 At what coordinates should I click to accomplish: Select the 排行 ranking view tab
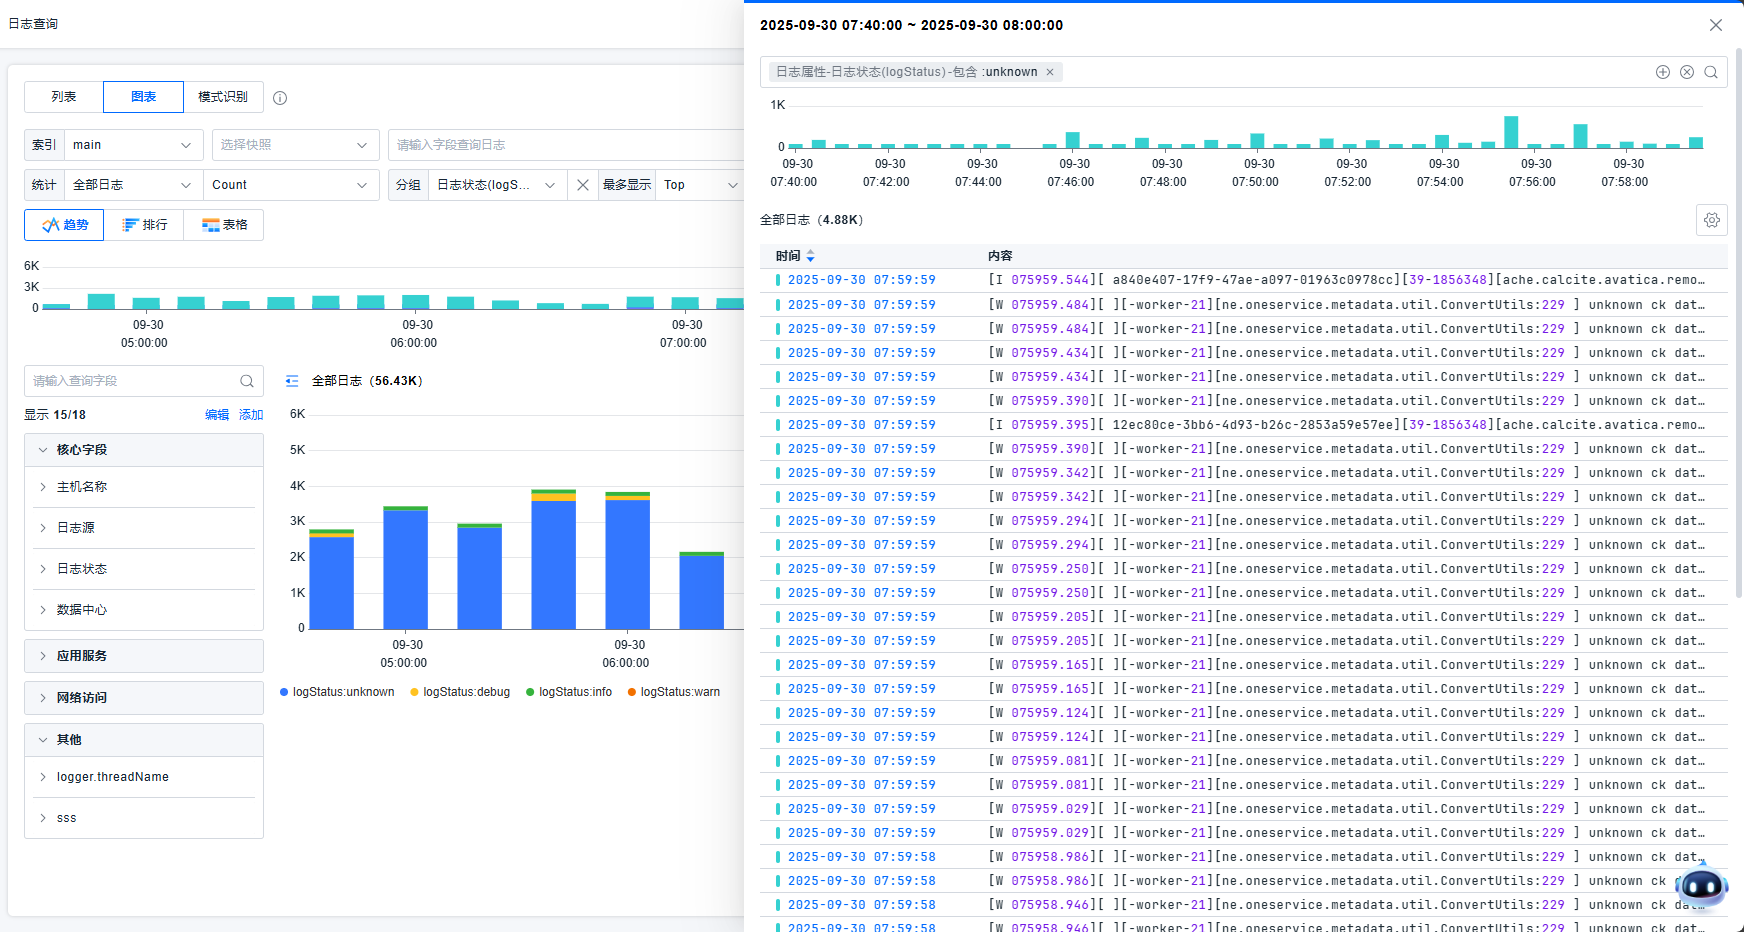[x=144, y=225]
